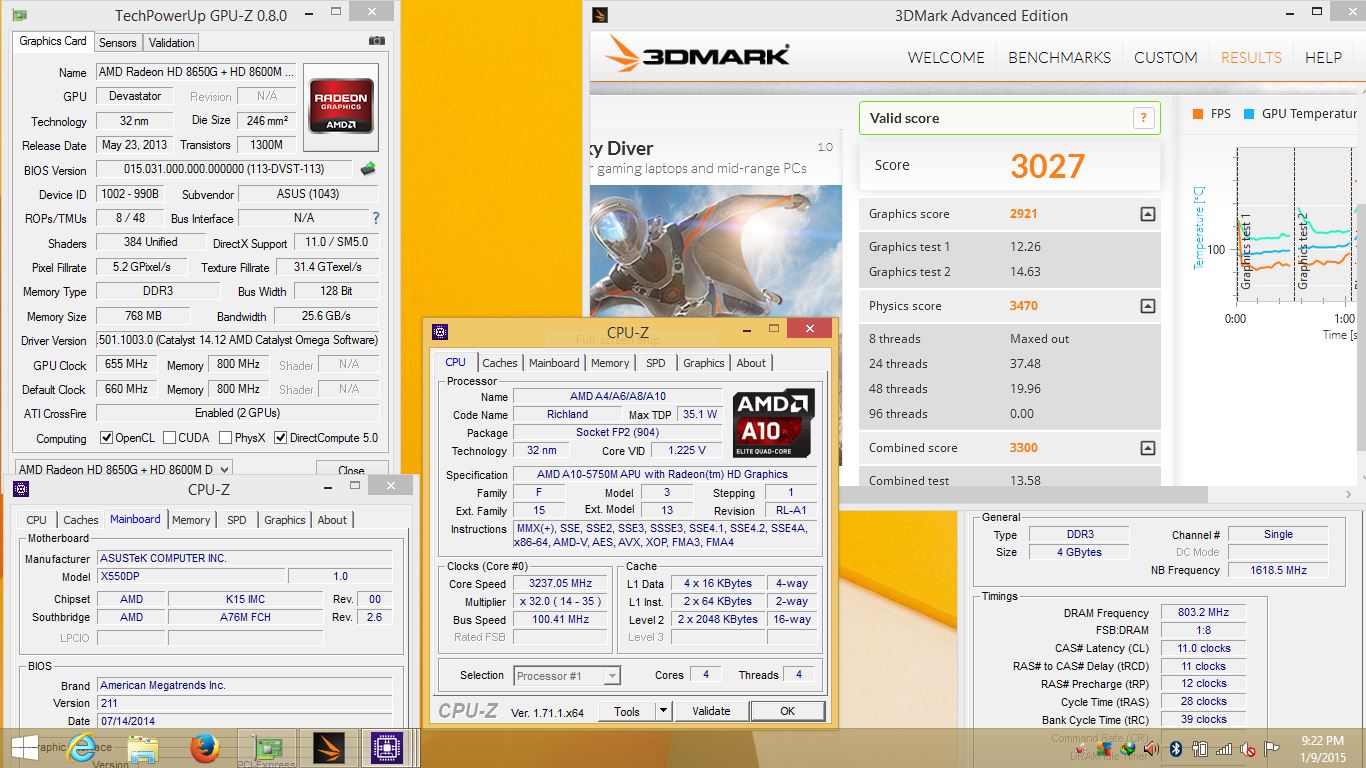
Task: Click the AMD A10 logo in CPU-Z
Action: pyautogui.click(x=773, y=423)
